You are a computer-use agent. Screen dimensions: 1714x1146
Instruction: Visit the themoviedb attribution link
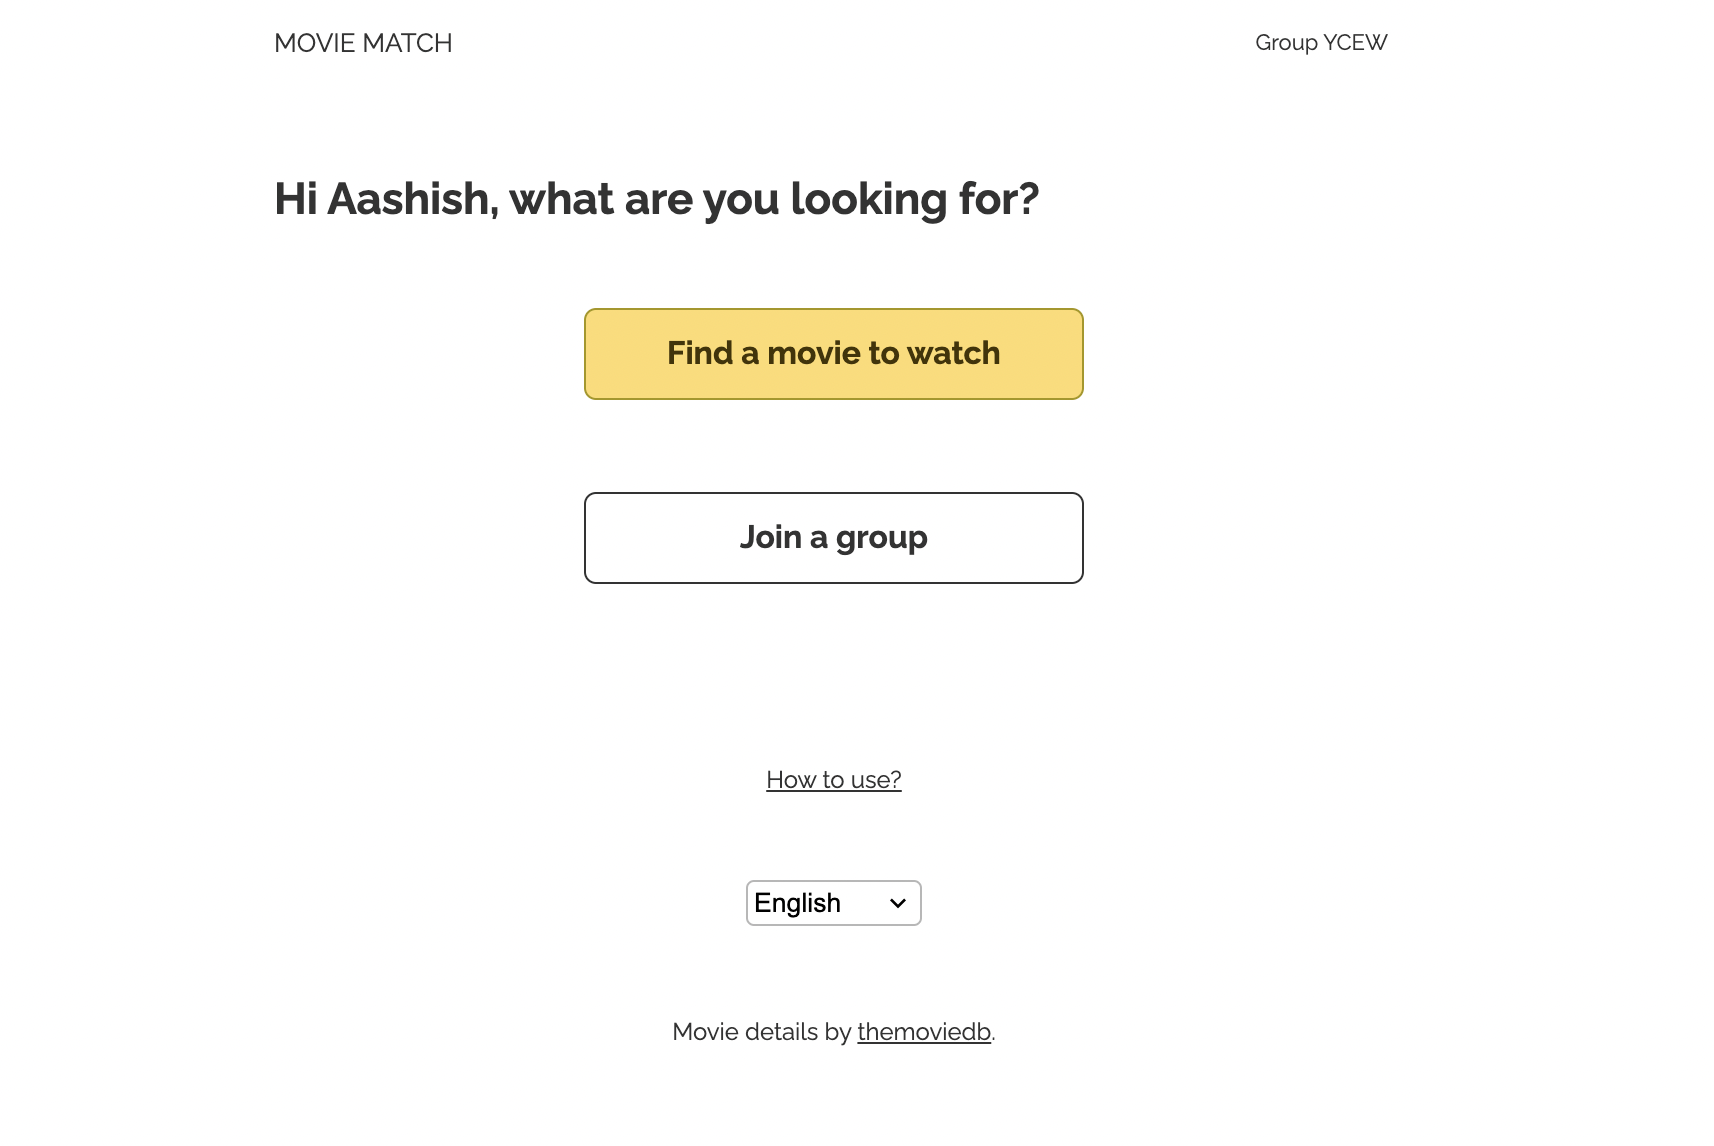tap(922, 1031)
